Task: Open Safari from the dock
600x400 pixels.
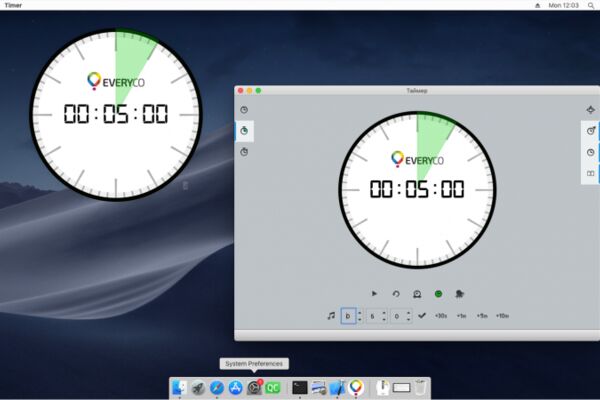Action: pos(217,388)
